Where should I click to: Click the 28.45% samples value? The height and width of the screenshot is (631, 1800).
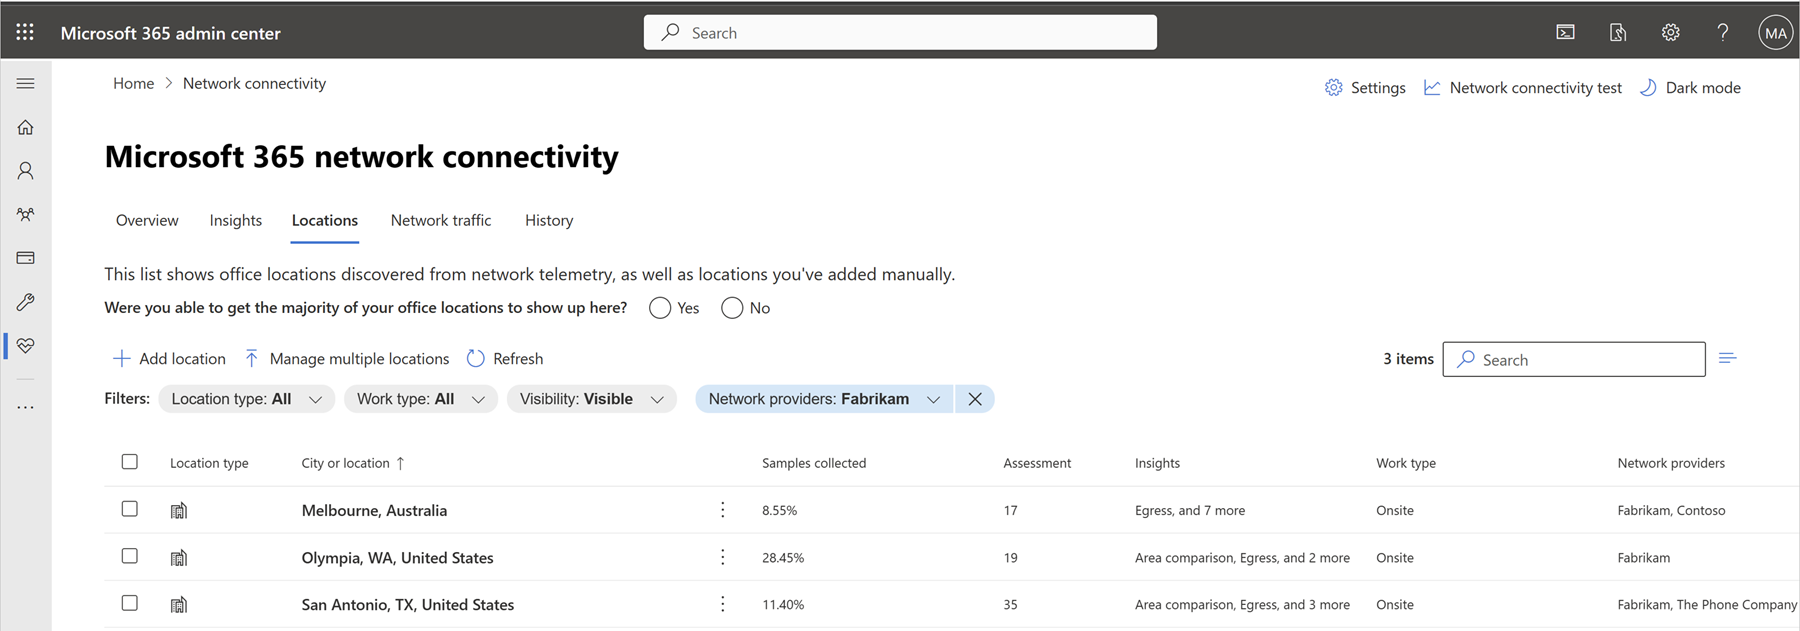tap(783, 557)
